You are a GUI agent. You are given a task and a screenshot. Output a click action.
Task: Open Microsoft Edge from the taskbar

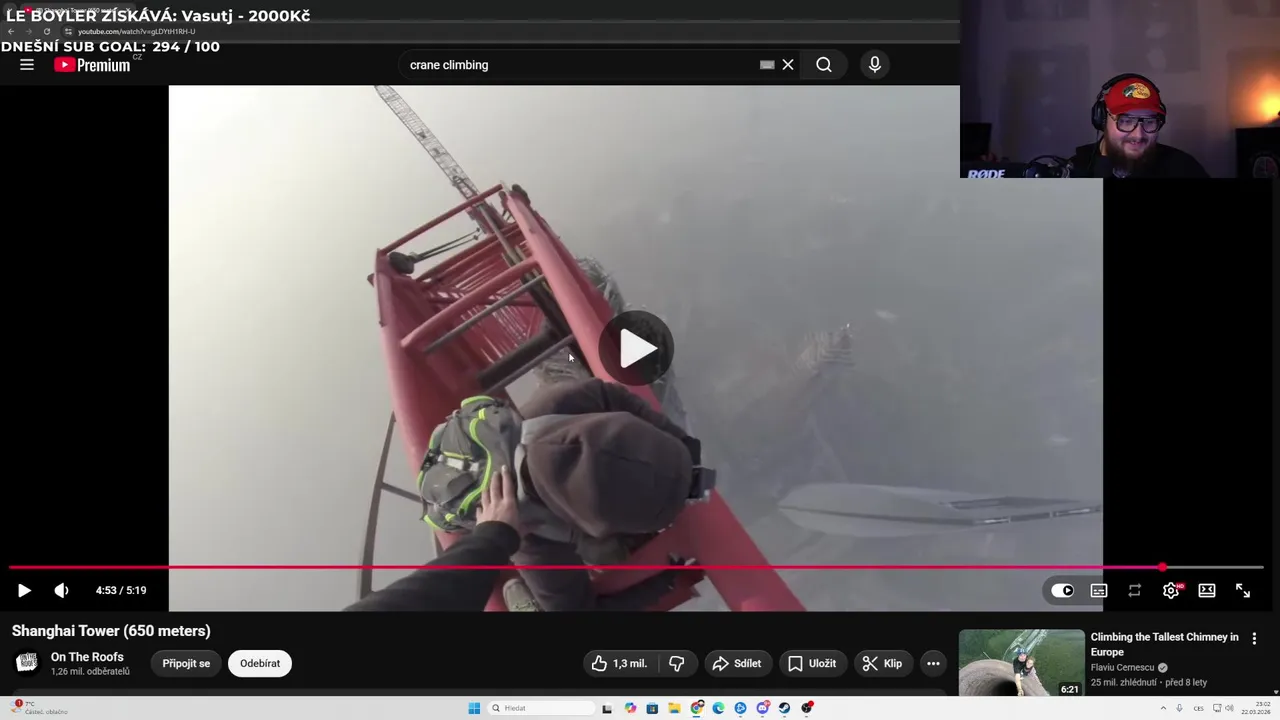coord(718,708)
